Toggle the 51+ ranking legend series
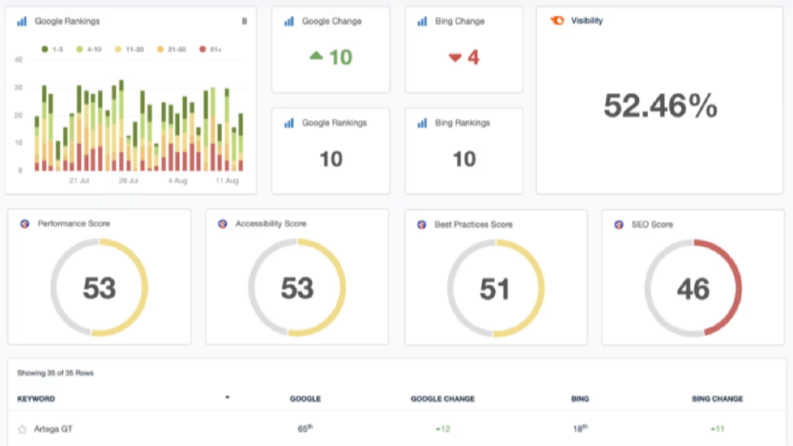The height and width of the screenshot is (446, 793). click(x=210, y=49)
